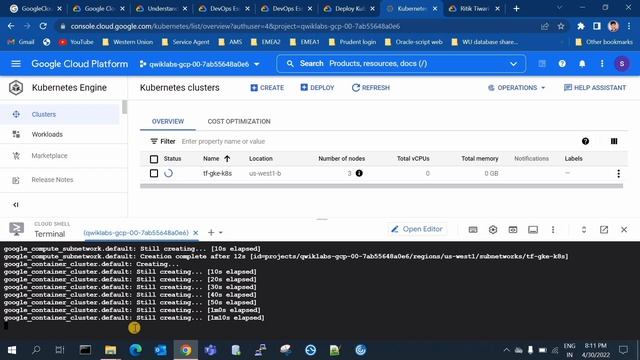The width and height of the screenshot is (640, 360).
Task: Open the Notifications bell icon
Action: [x=582, y=64]
